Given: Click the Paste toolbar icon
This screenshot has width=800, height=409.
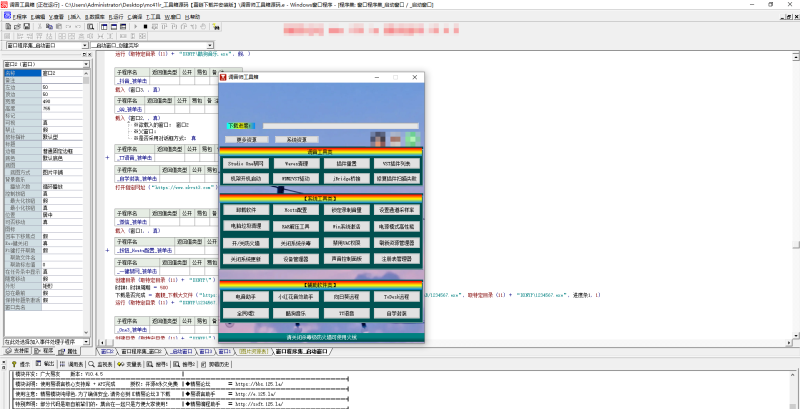Looking at the screenshot, I should point(59,26).
